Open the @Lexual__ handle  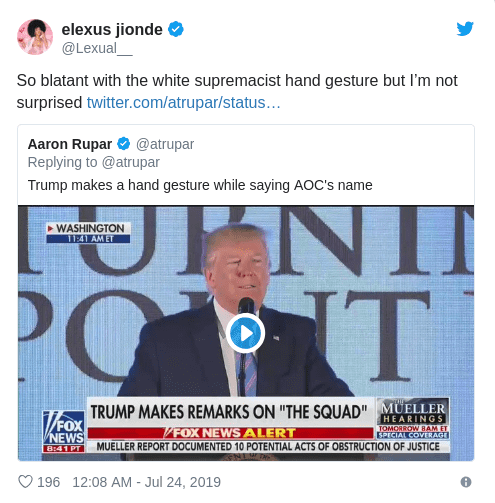coord(97,49)
